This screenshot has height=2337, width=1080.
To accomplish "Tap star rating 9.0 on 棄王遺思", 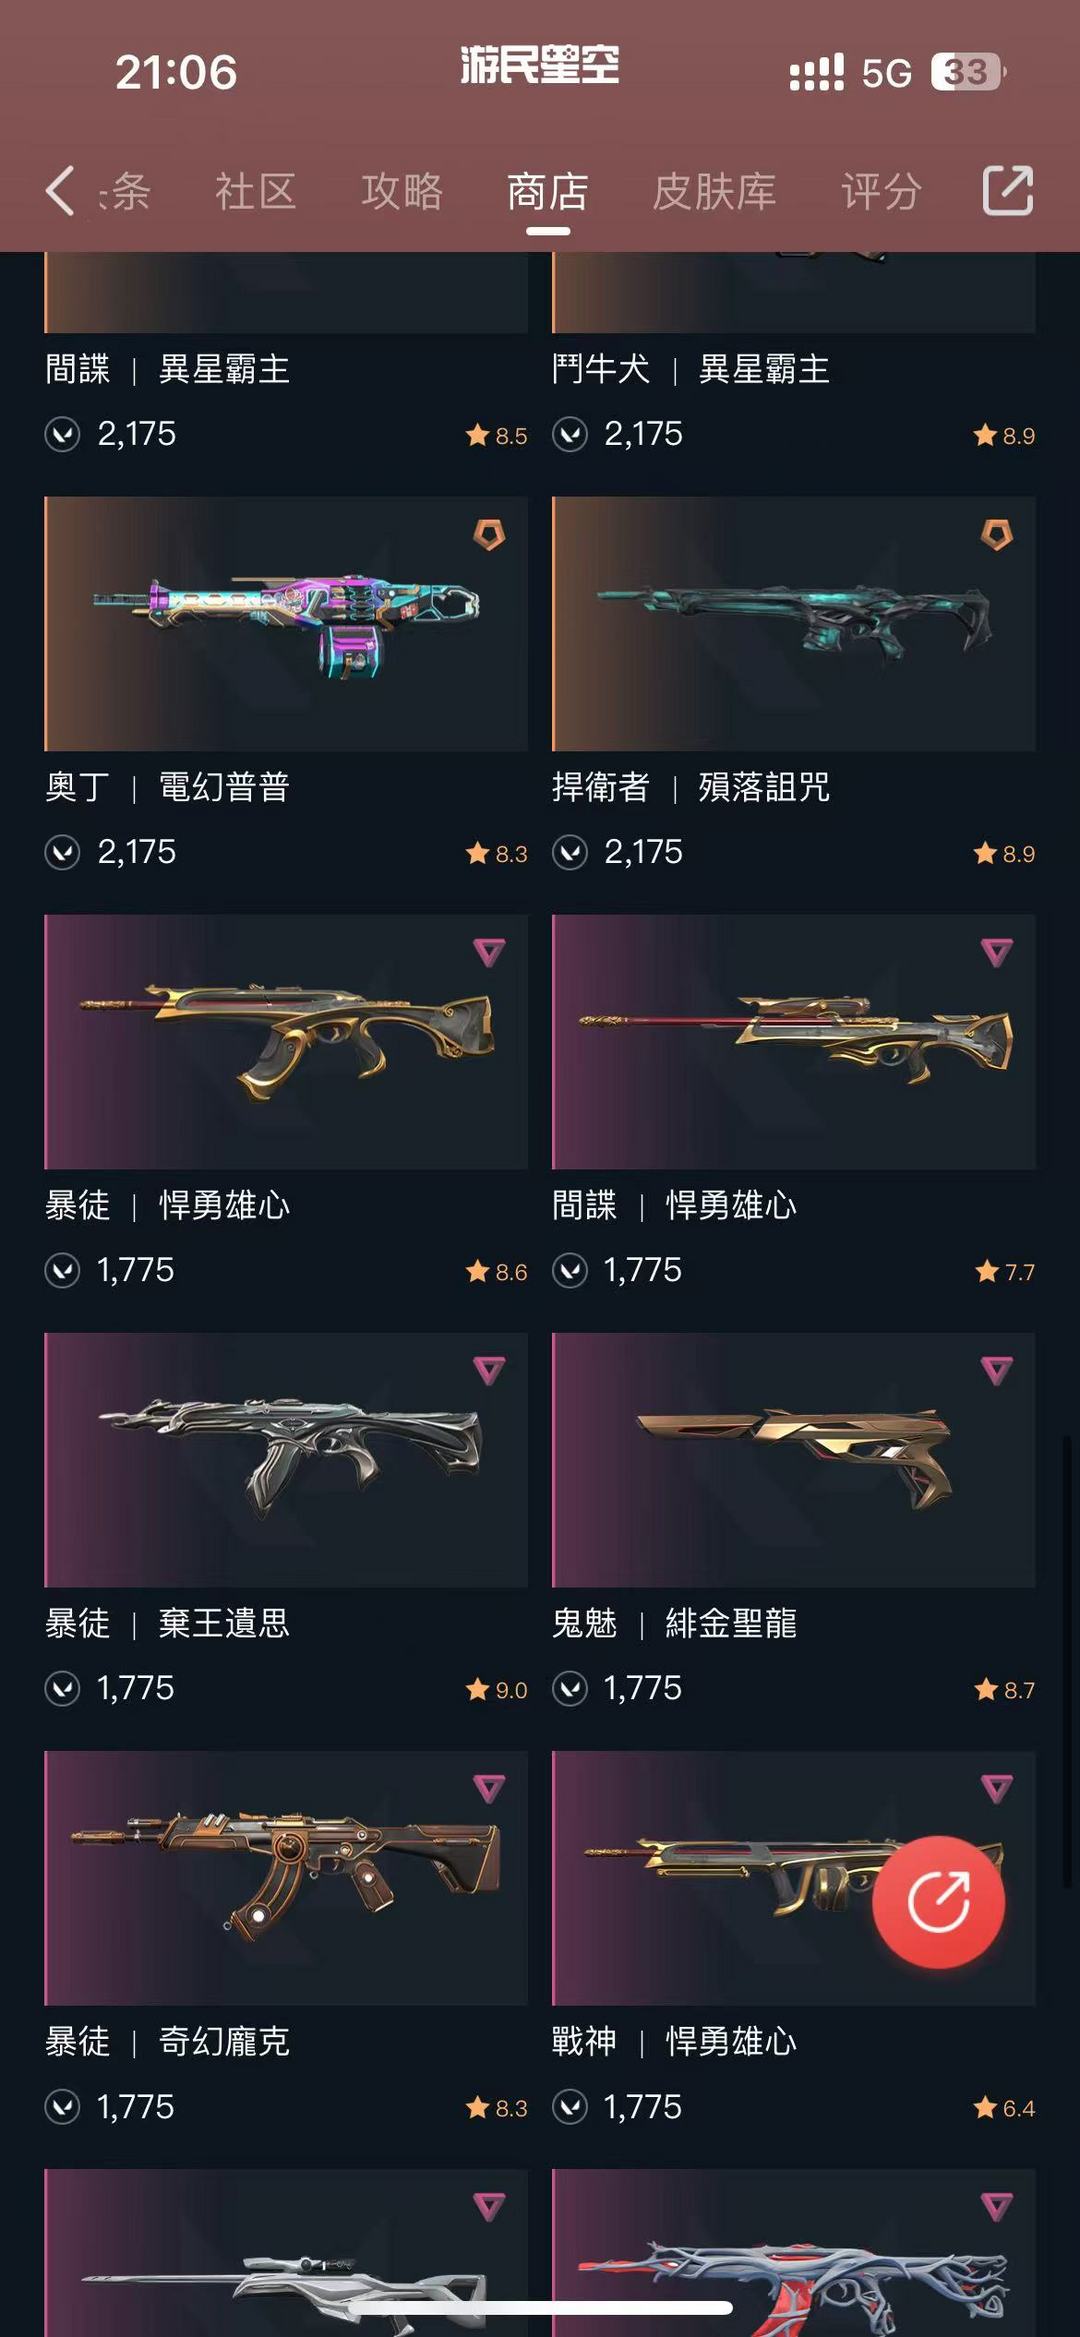I will (497, 1690).
